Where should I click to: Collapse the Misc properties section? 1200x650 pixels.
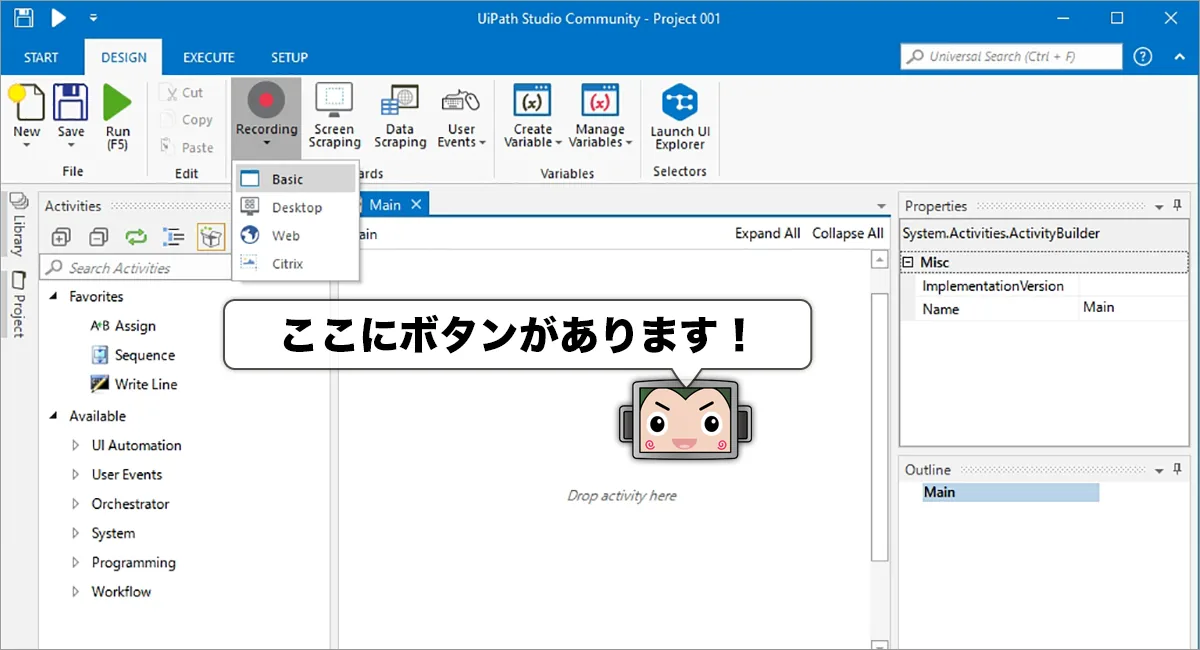(x=908, y=262)
